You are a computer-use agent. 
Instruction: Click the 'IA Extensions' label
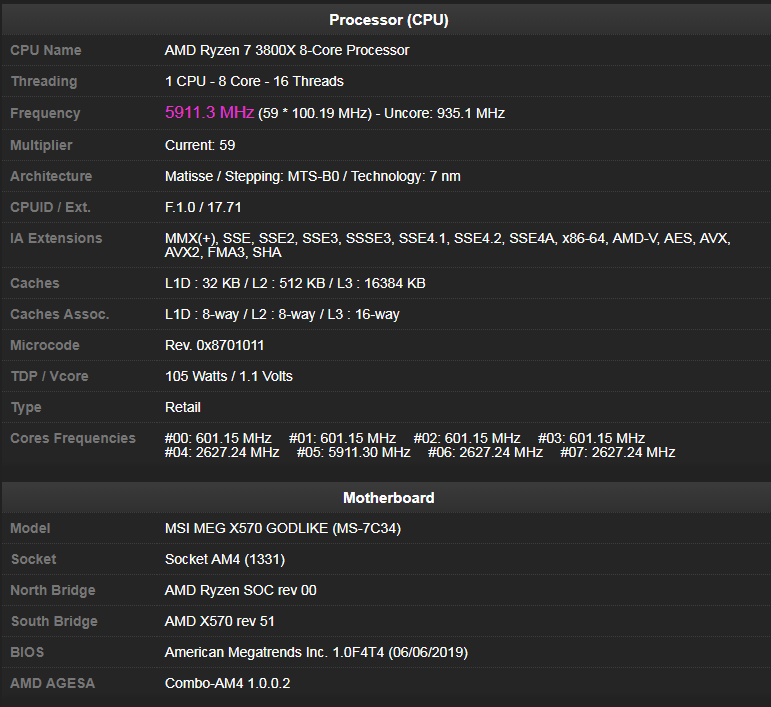click(x=56, y=238)
